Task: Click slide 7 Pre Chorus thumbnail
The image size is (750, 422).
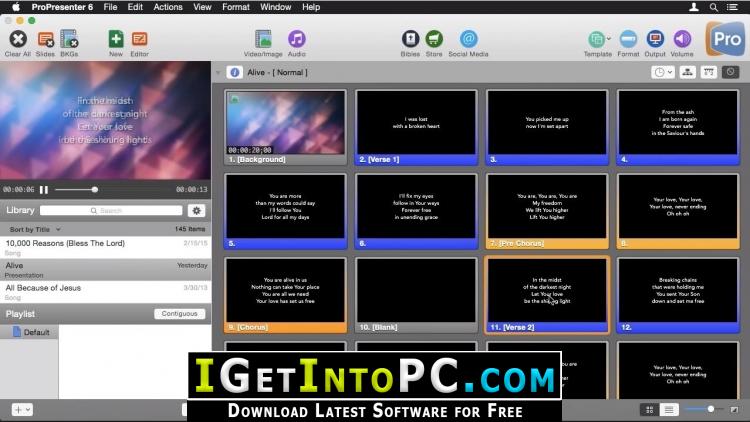Action: click(547, 211)
